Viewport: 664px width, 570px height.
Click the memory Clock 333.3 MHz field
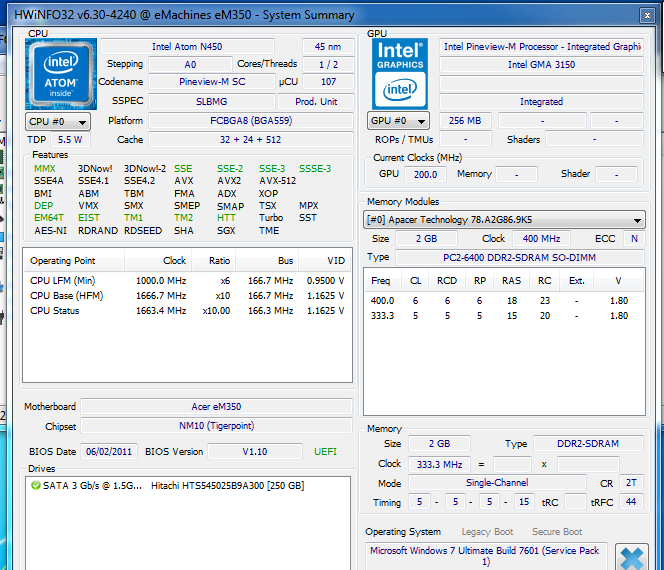pos(439,465)
